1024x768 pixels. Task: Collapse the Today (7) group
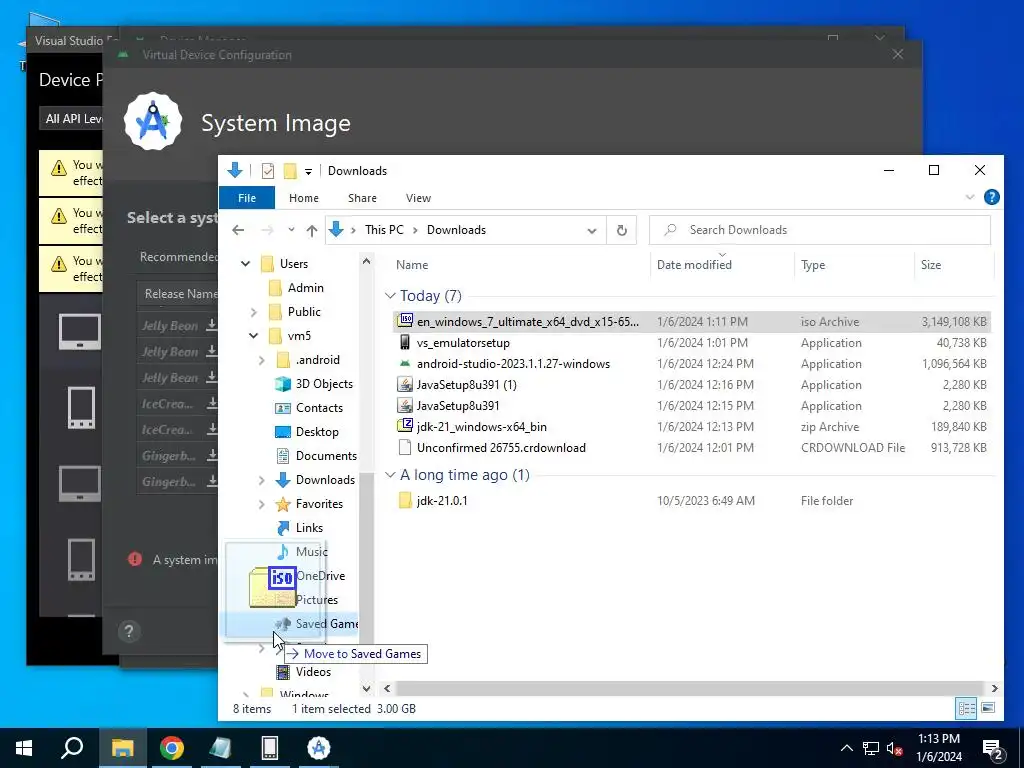(391, 296)
